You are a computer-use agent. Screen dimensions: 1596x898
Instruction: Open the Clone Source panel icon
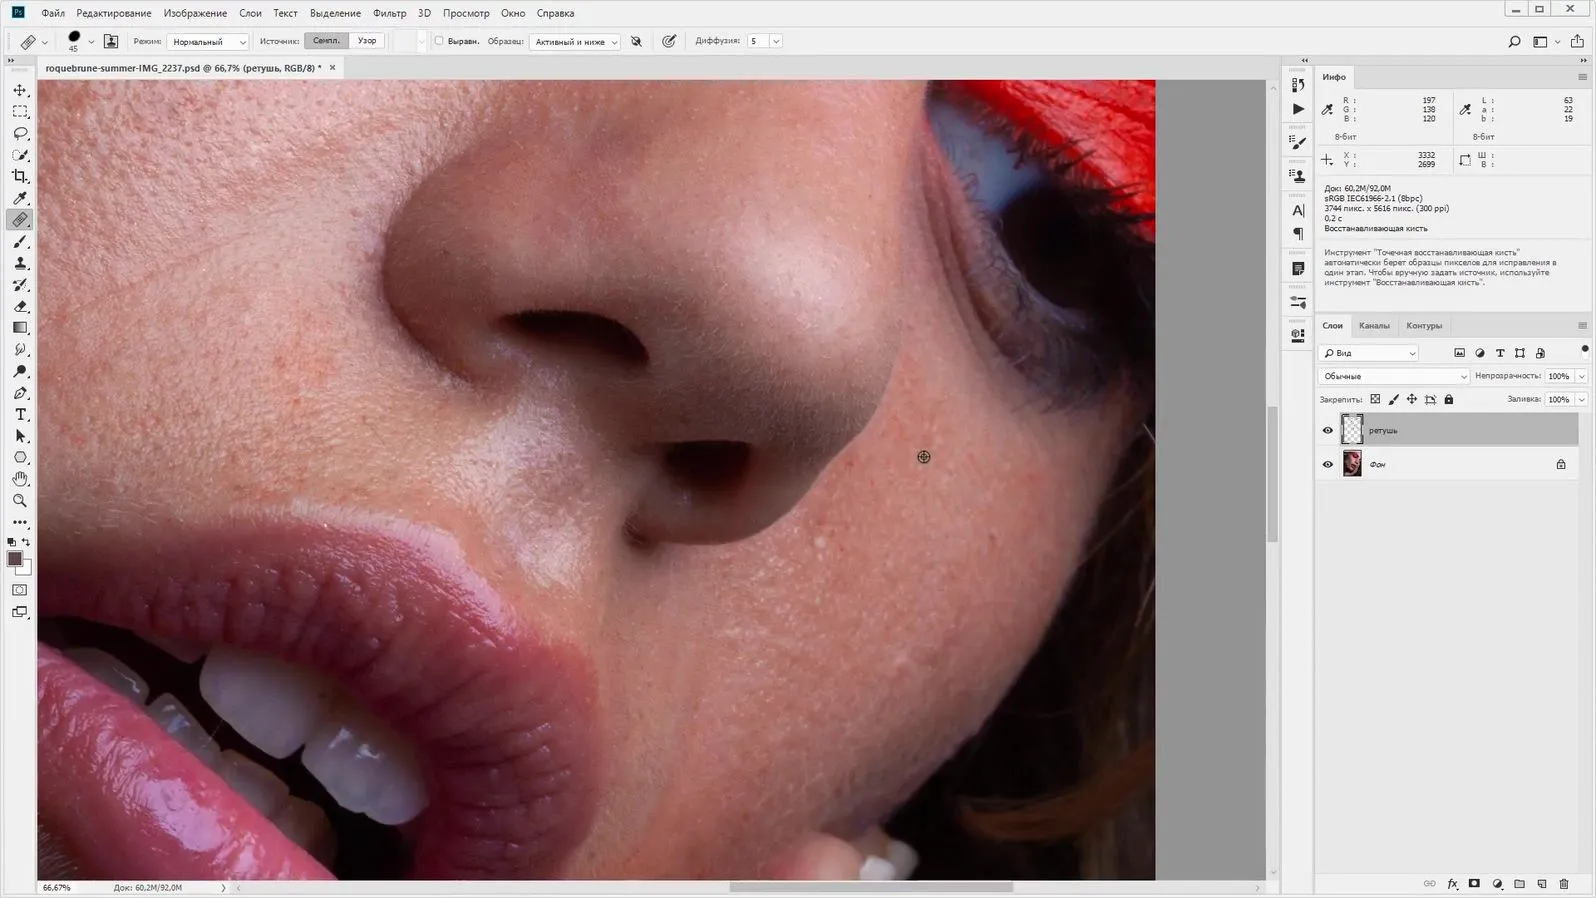pyautogui.click(x=1298, y=176)
